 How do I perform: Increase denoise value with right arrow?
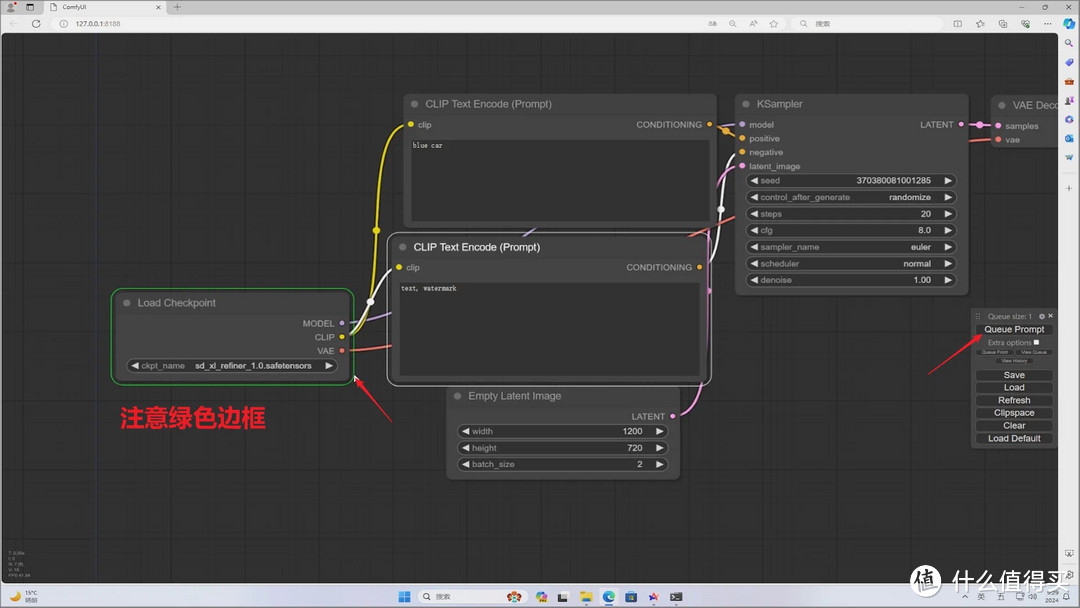[948, 280]
